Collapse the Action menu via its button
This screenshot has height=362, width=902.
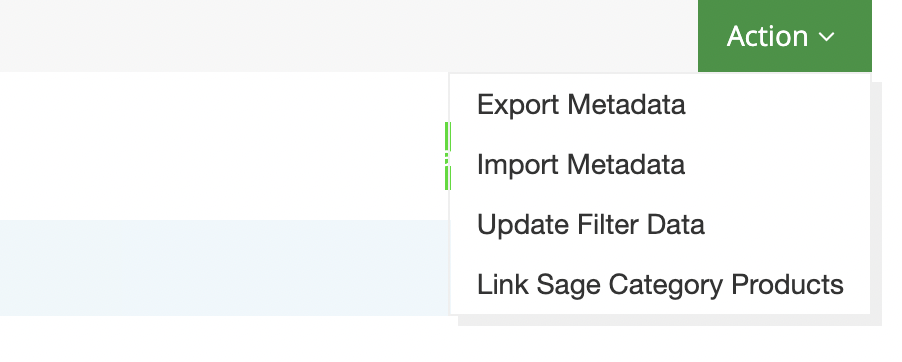click(785, 36)
